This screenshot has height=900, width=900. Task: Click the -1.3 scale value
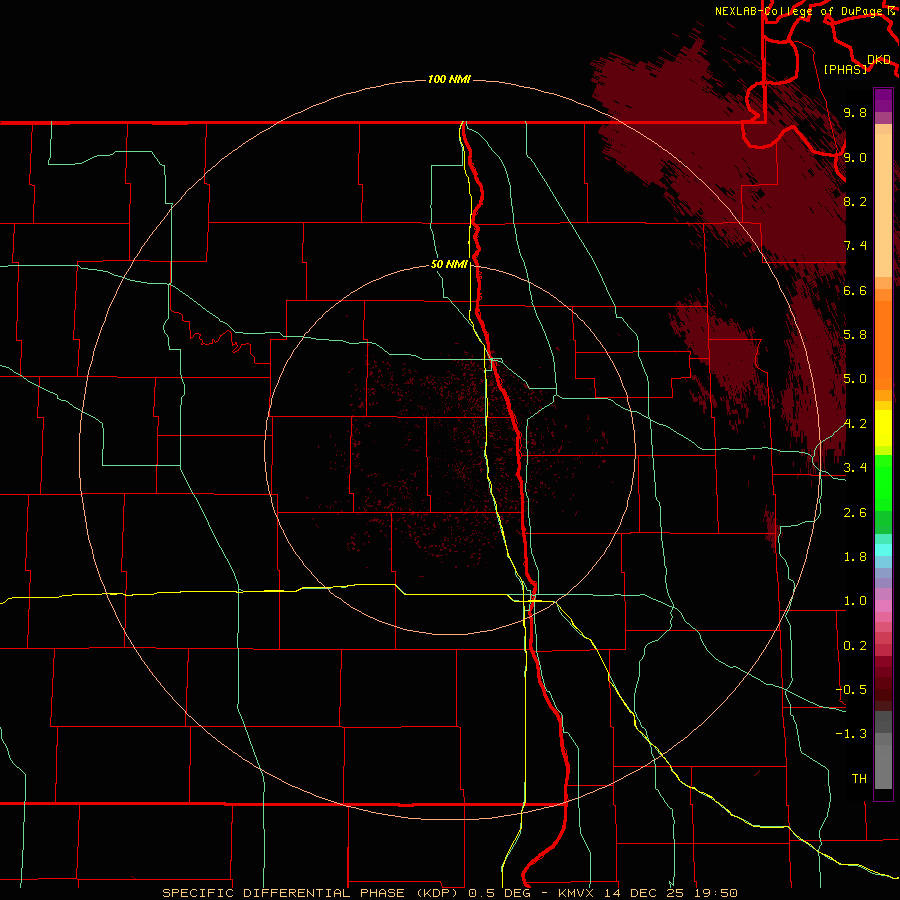pyautogui.click(x=852, y=734)
